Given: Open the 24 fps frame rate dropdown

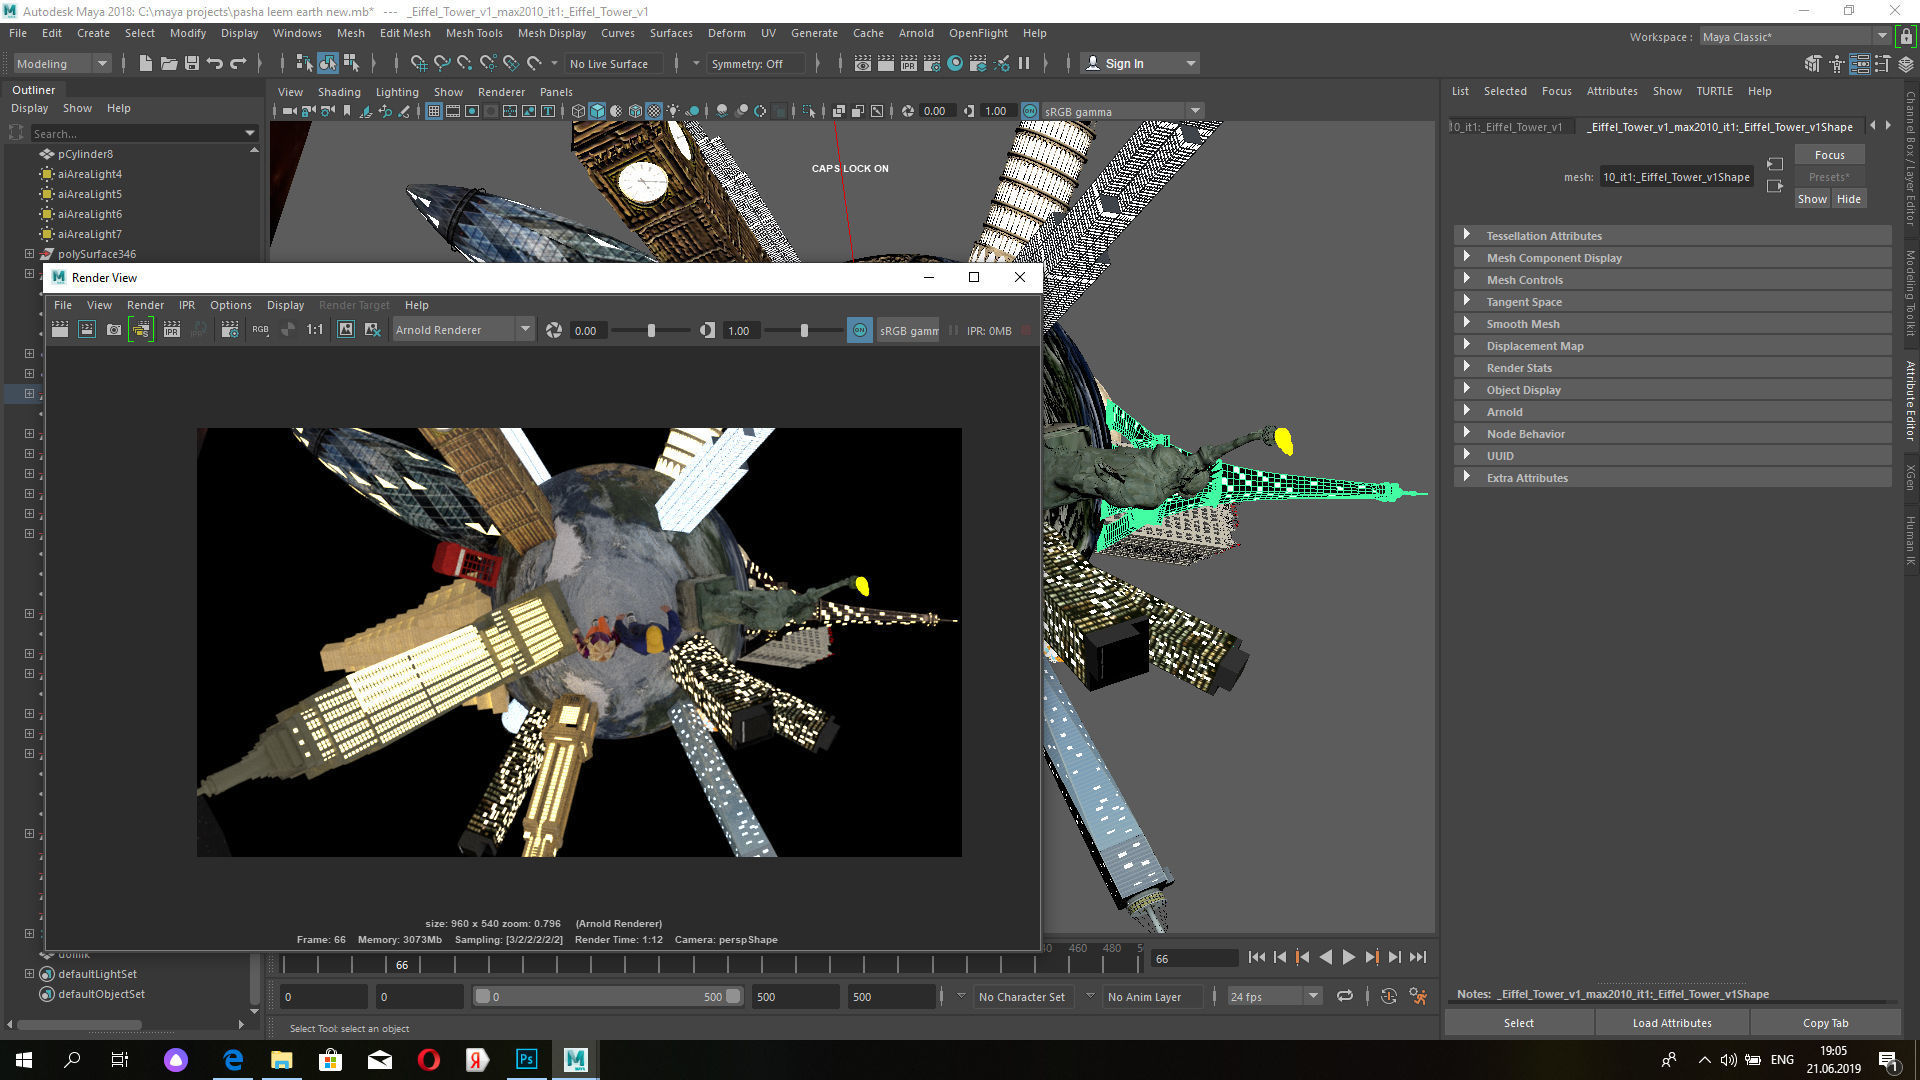Looking at the screenshot, I should 1274,996.
